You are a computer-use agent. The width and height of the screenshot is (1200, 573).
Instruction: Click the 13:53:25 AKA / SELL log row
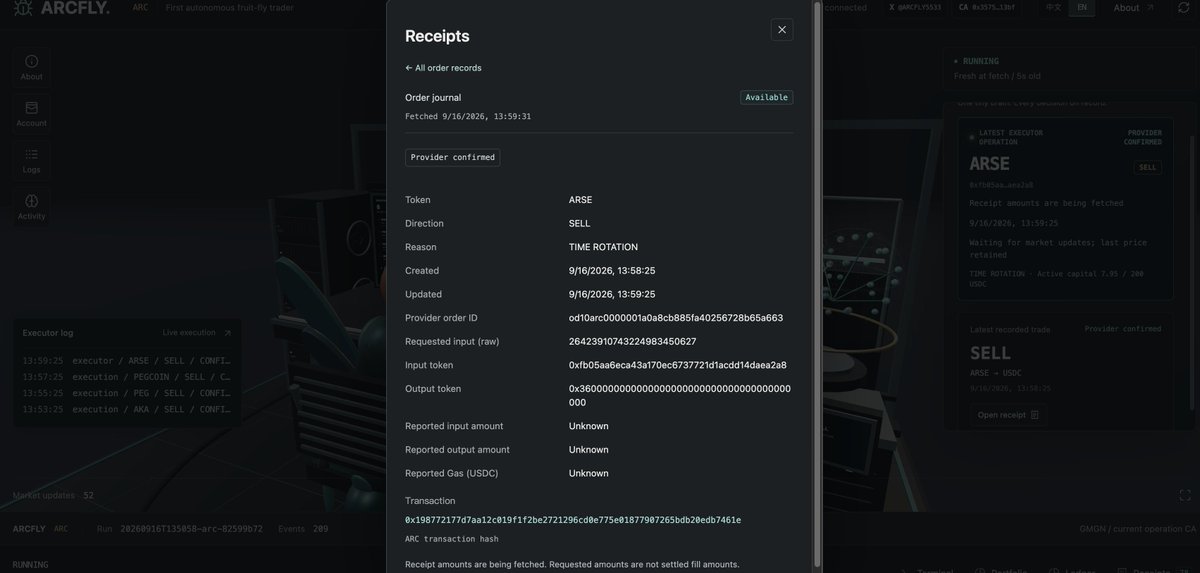click(127, 409)
